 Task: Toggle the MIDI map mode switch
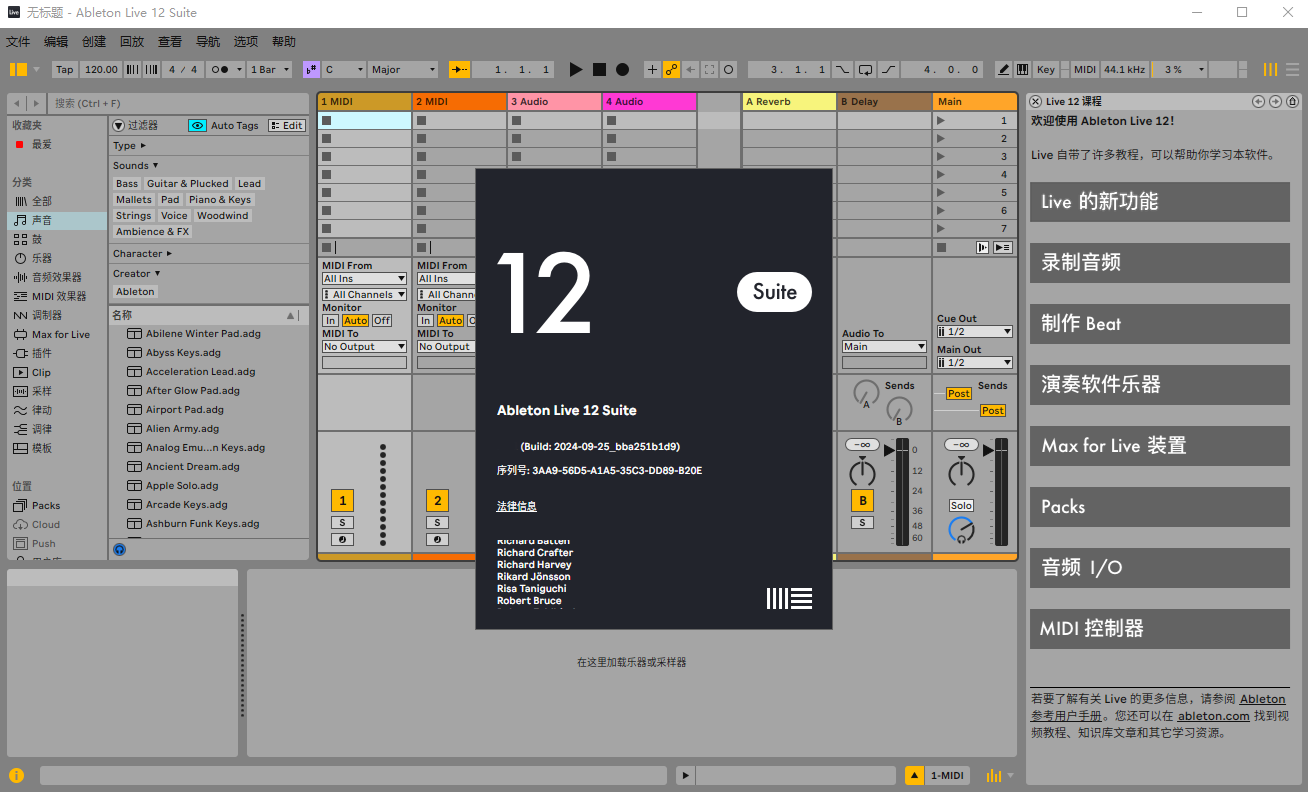1085,70
